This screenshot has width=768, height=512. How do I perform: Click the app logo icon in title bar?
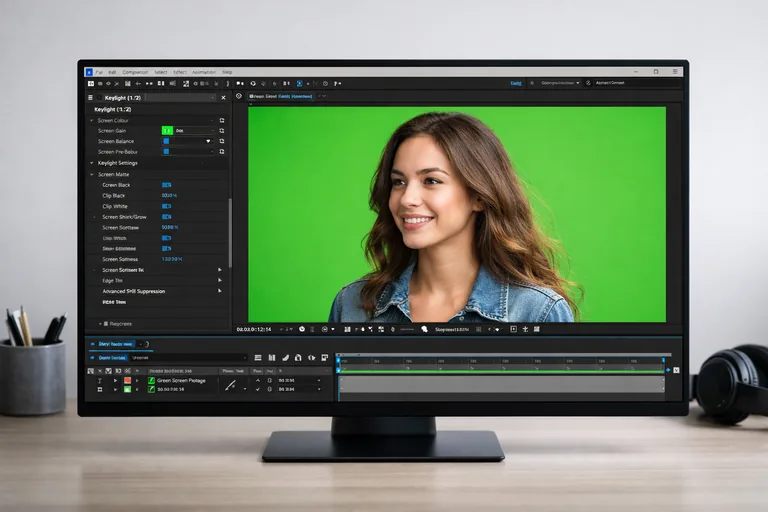(x=89, y=72)
